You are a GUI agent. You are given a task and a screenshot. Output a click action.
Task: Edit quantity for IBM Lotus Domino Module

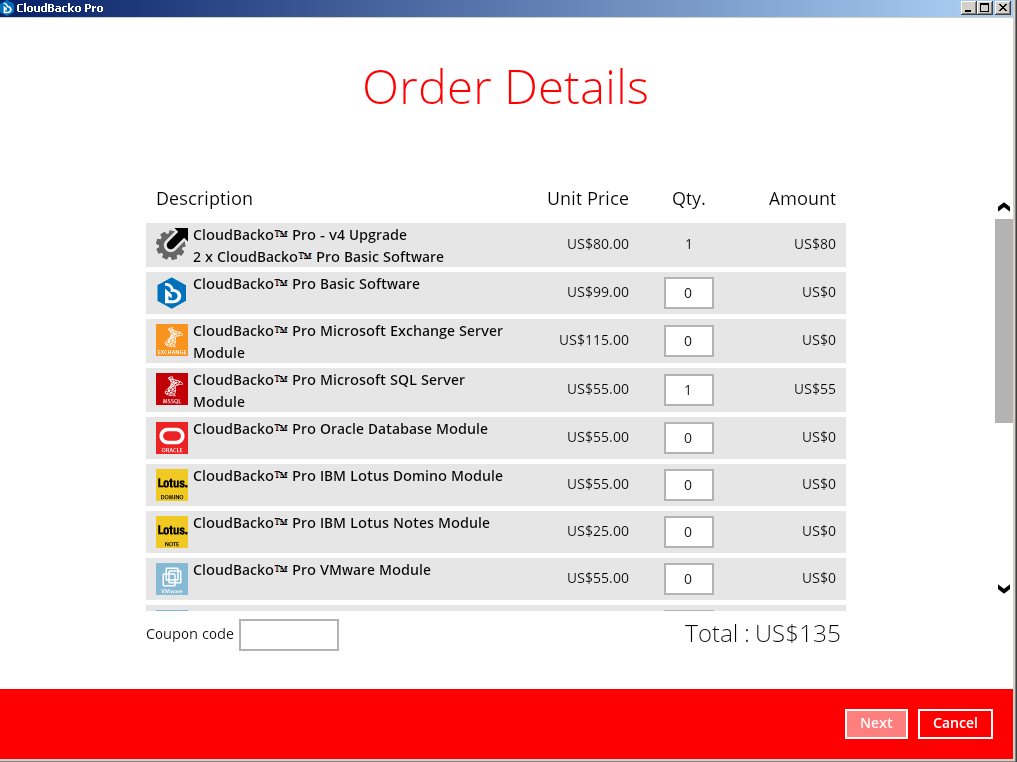tap(689, 485)
